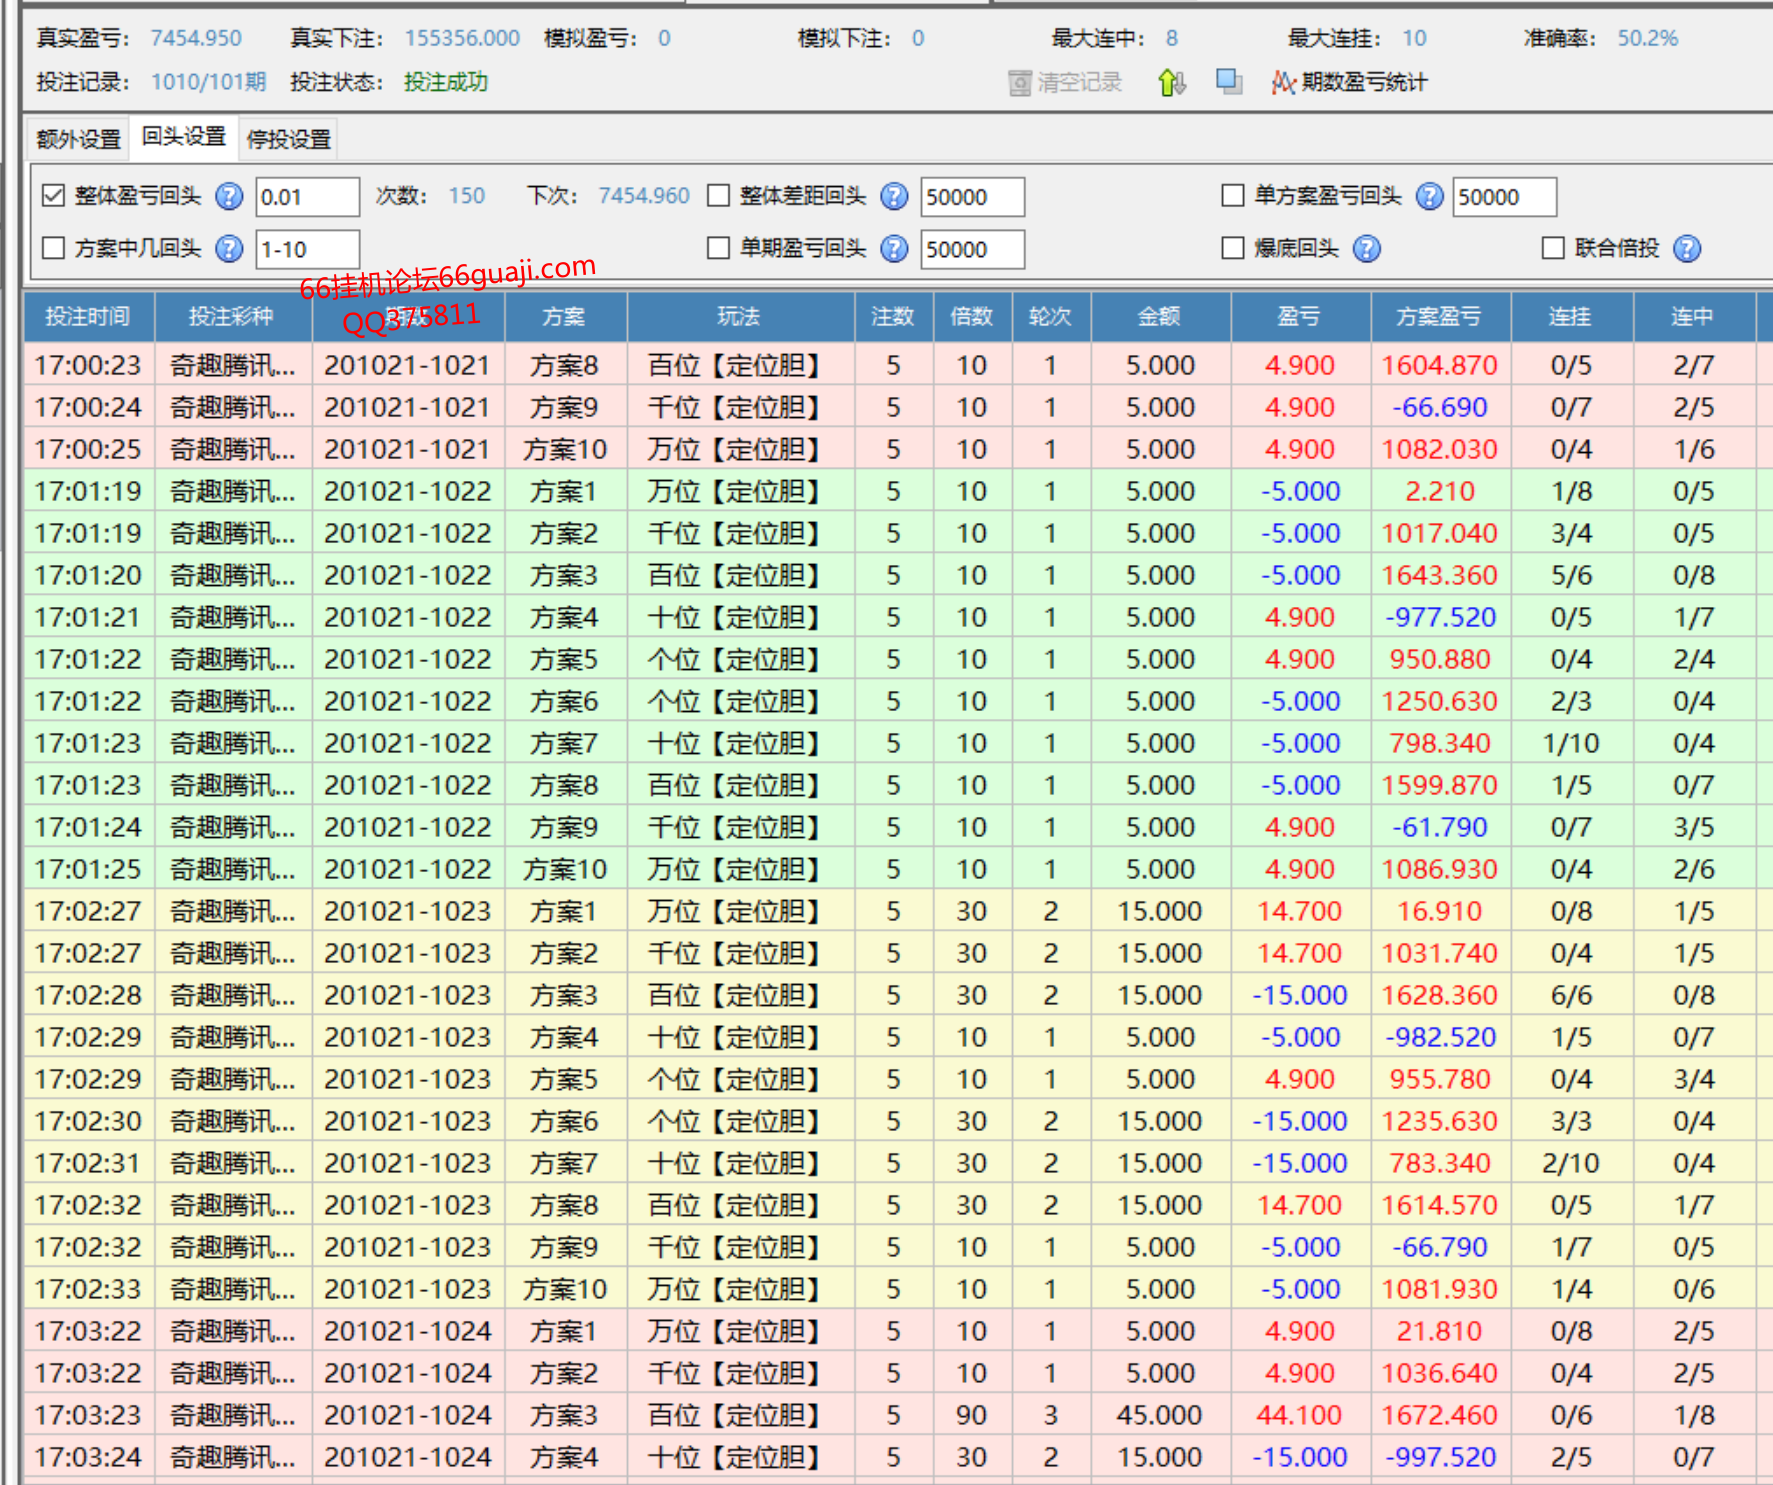Sort by the 方案 column header
Viewport: 1773px width, 1485px height.
pyautogui.click(x=564, y=316)
